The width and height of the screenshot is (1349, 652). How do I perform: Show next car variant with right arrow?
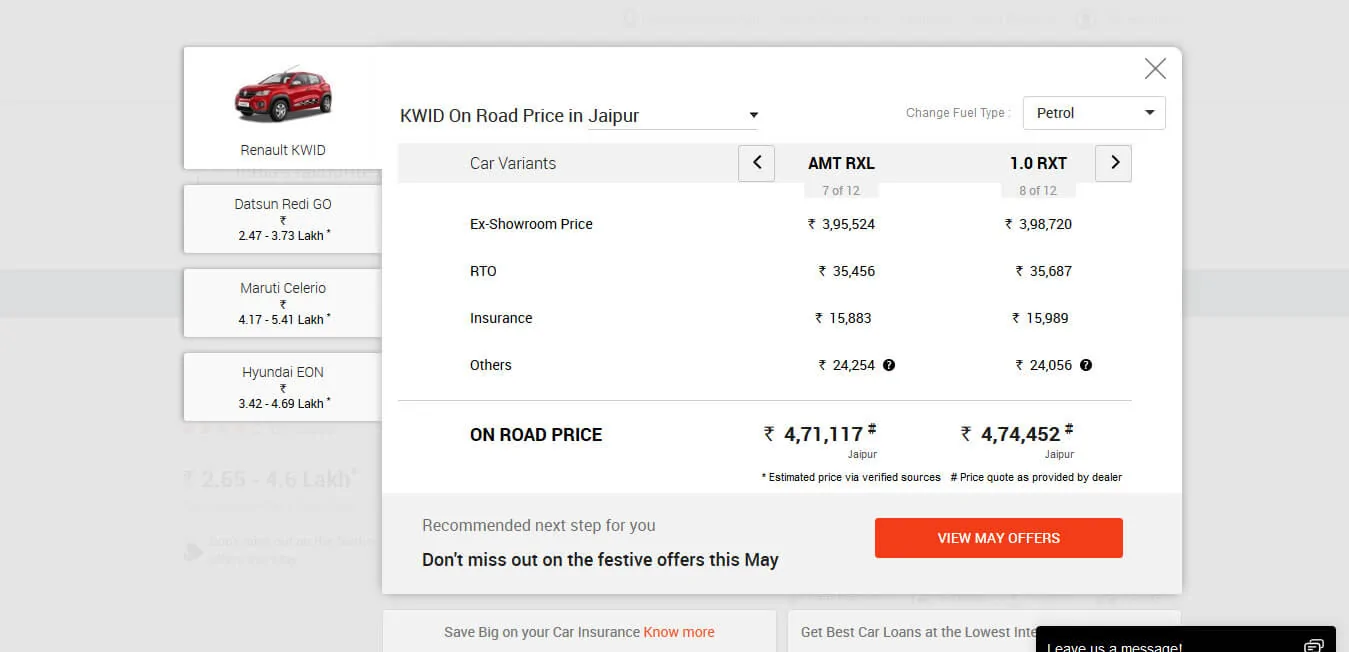point(1114,163)
